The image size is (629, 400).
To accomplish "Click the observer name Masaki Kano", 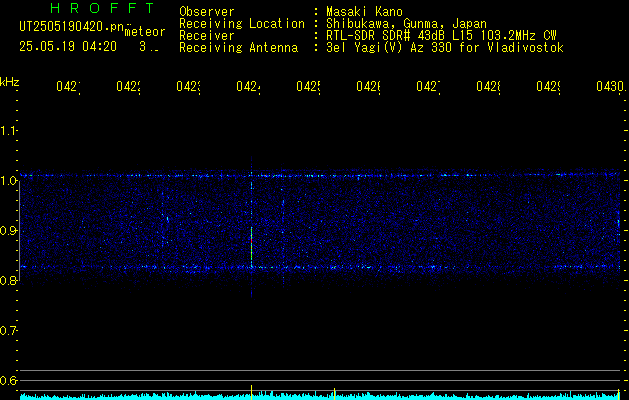I will click(x=364, y=12).
